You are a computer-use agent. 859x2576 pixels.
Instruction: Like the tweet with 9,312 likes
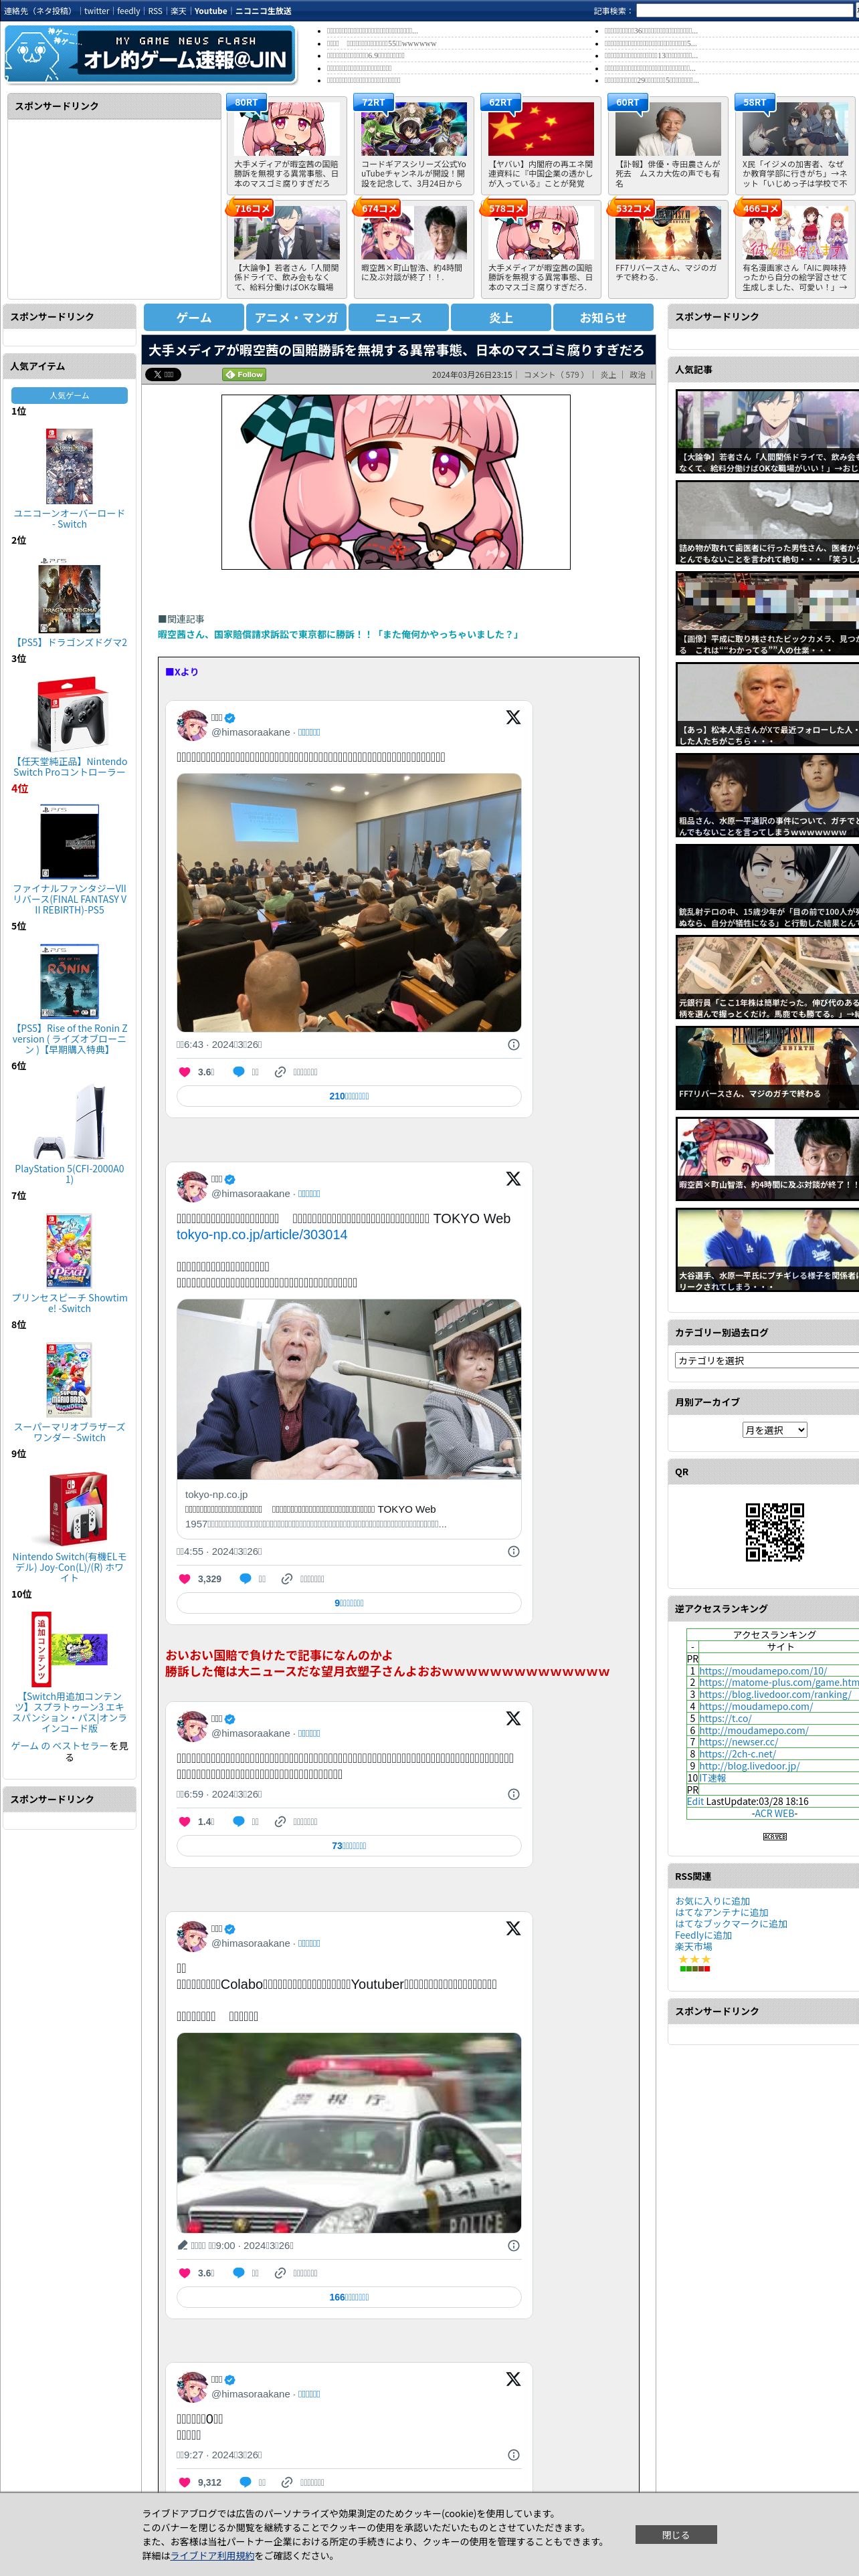[184, 2482]
